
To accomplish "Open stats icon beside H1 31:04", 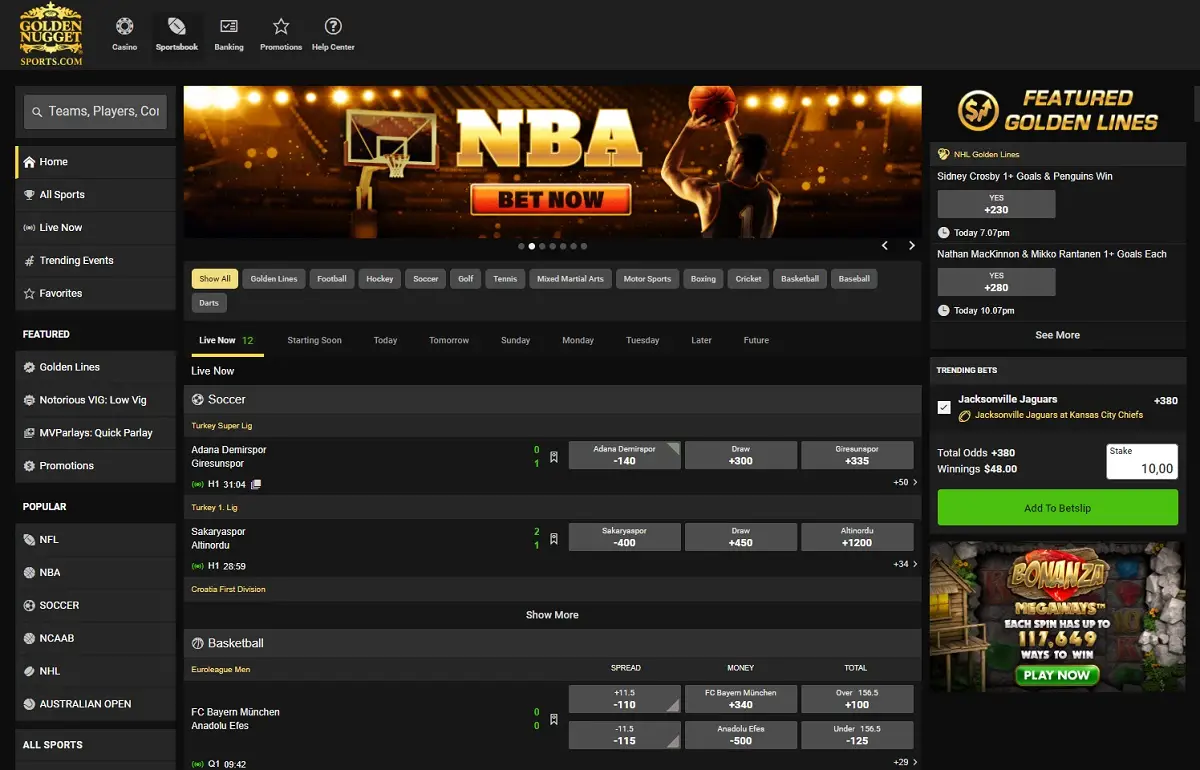I will 256,484.
